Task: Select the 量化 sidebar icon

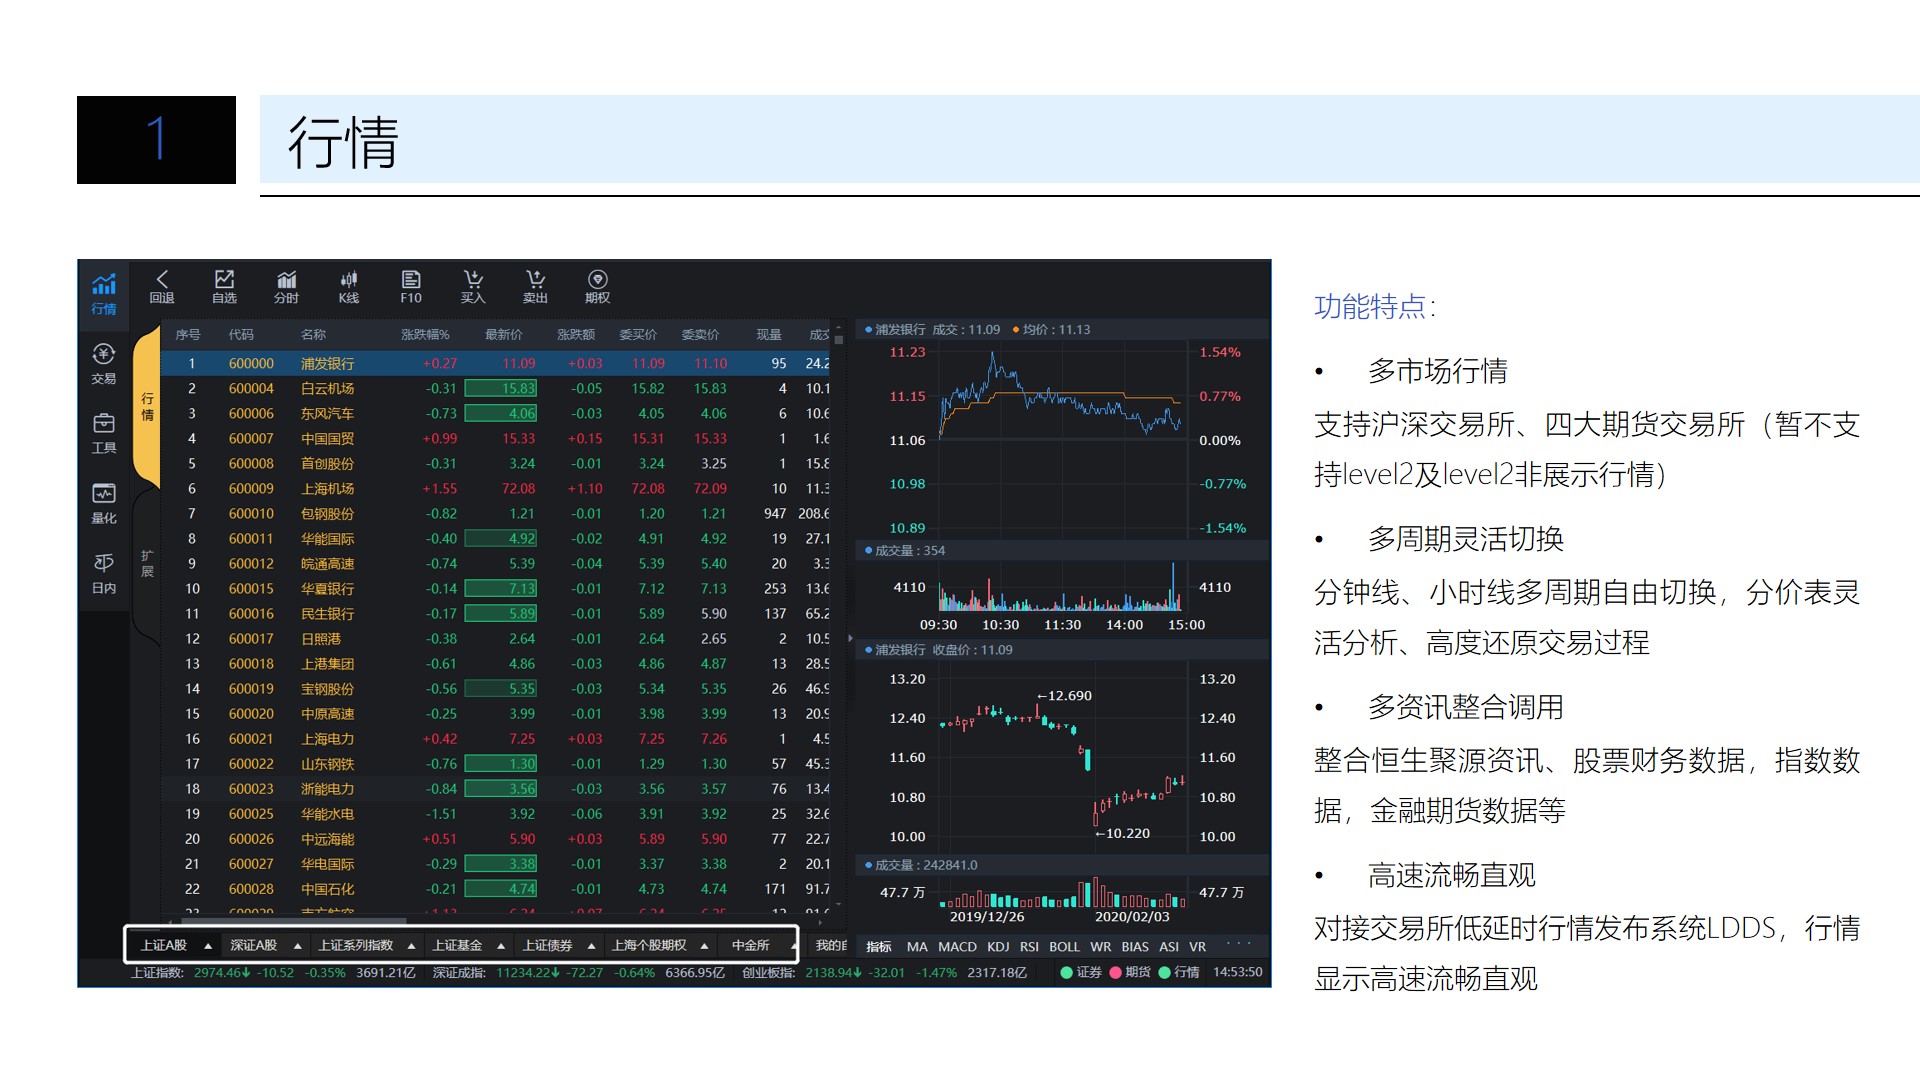Action: pos(103,505)
